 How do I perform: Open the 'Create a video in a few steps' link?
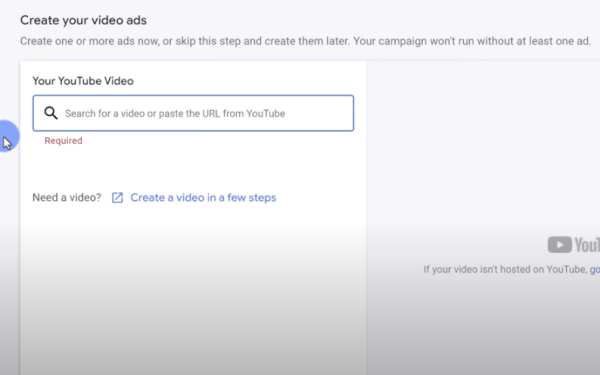click(203, 197)
